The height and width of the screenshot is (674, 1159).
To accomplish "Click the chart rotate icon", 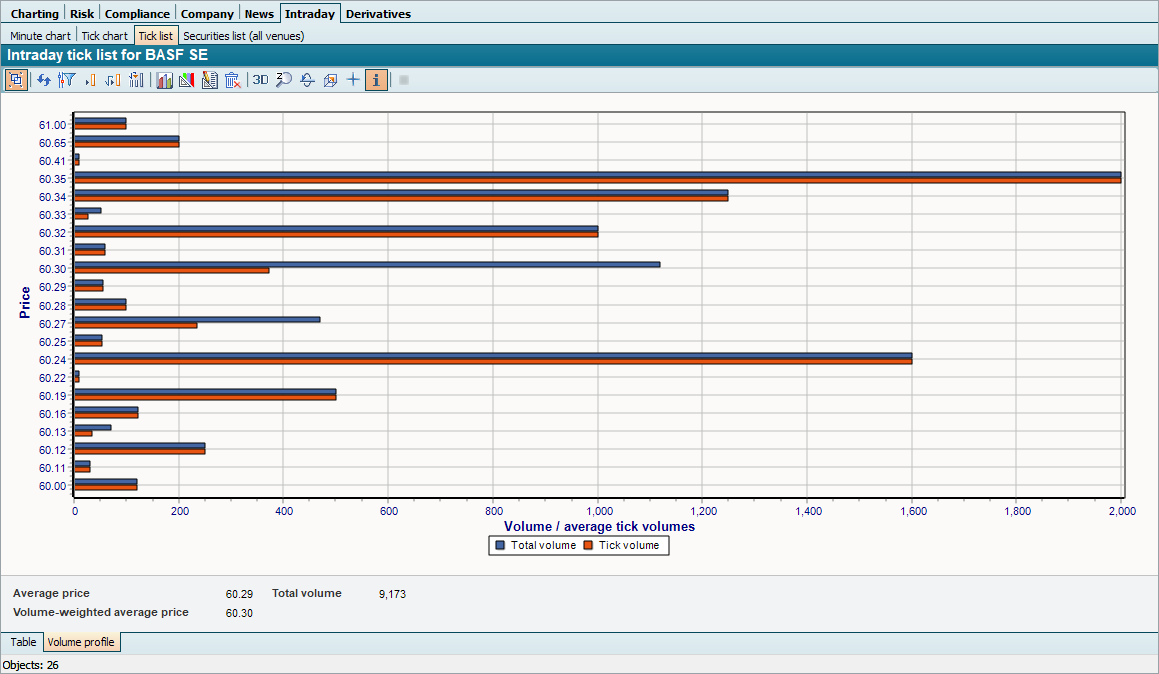I will (307, 80).
